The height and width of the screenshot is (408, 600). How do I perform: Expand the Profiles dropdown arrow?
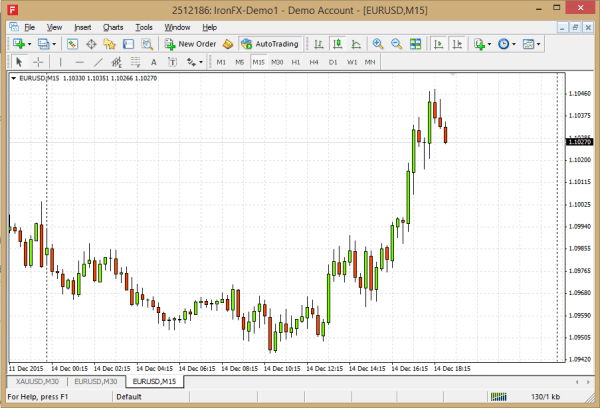(54, 44)
